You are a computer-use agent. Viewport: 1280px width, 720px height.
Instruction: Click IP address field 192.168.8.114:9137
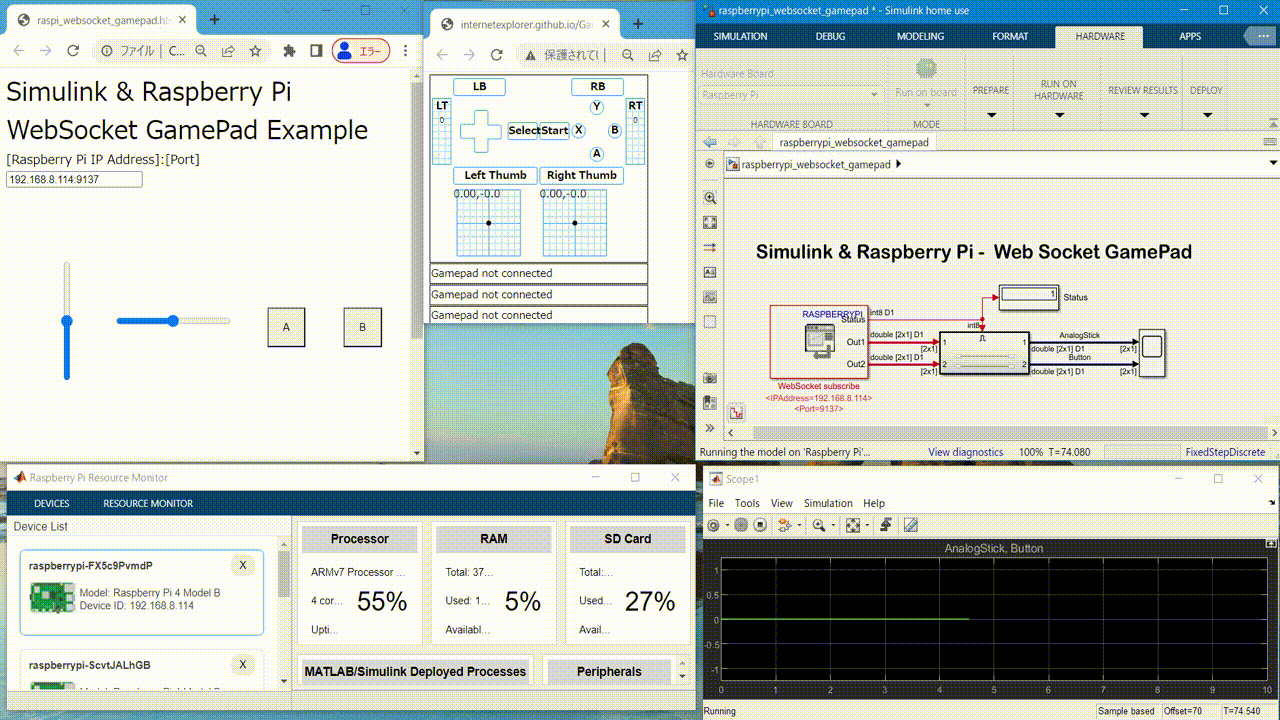point(74,179)
